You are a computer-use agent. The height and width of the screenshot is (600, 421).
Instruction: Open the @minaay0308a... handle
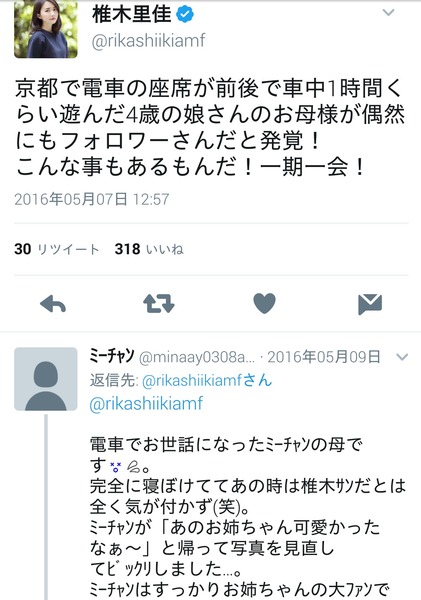coord(197,357)
